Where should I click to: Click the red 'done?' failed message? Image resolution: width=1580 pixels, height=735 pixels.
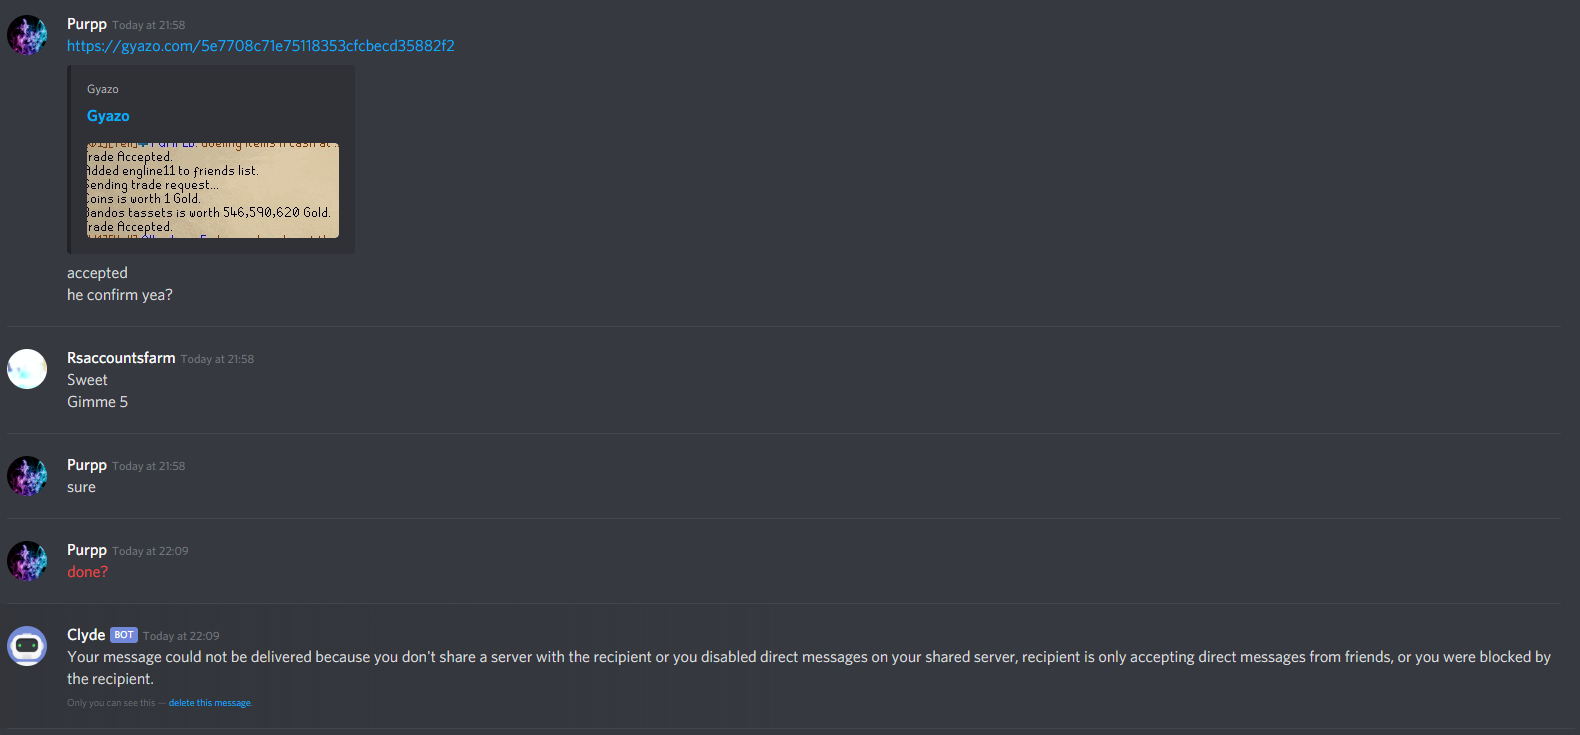coord(87,572)
